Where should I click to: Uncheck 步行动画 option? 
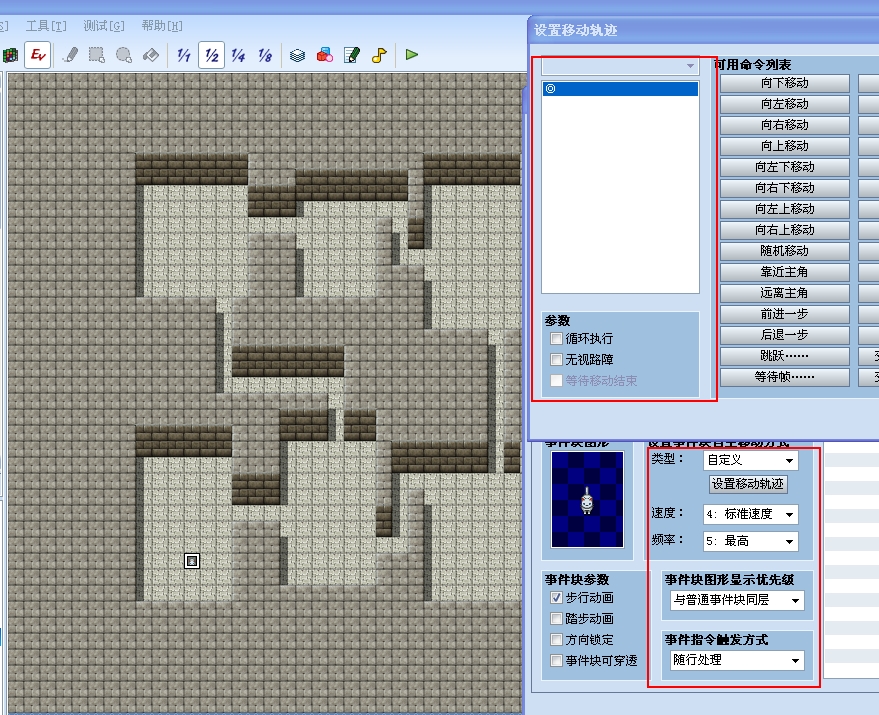click(x=556, y=598)
